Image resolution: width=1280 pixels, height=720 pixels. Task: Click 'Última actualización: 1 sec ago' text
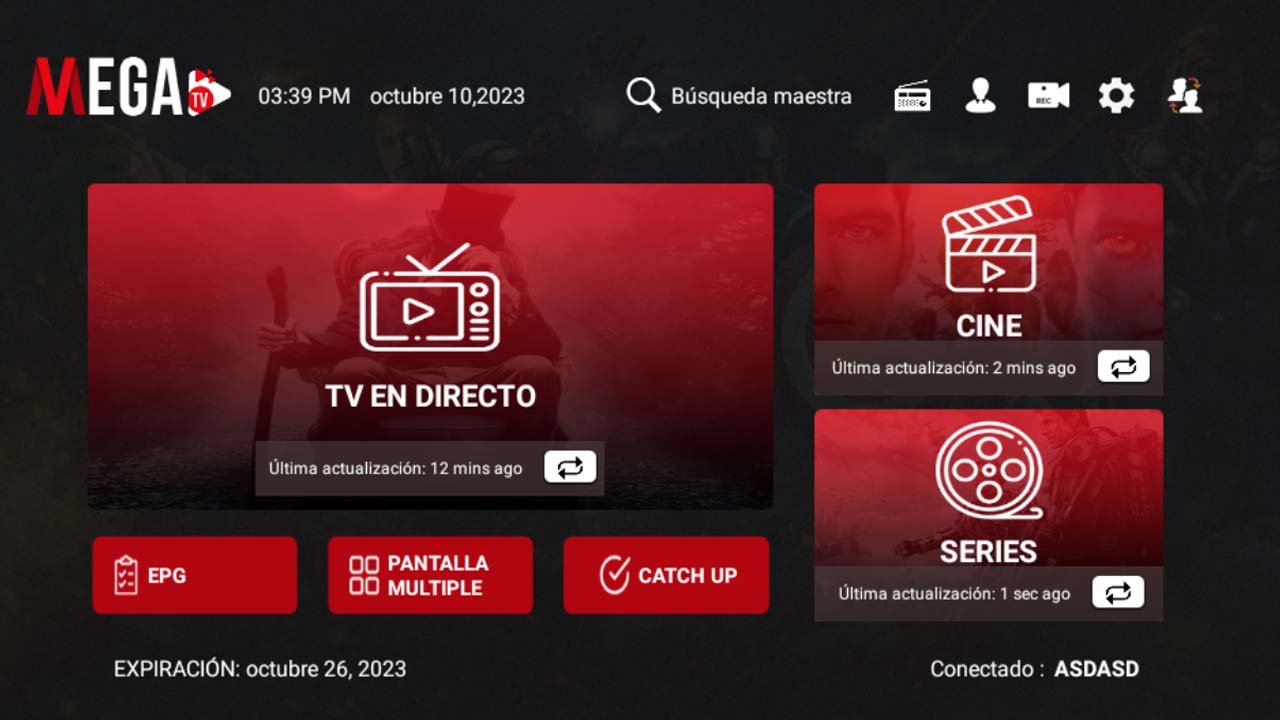click(x=954, y=594)
